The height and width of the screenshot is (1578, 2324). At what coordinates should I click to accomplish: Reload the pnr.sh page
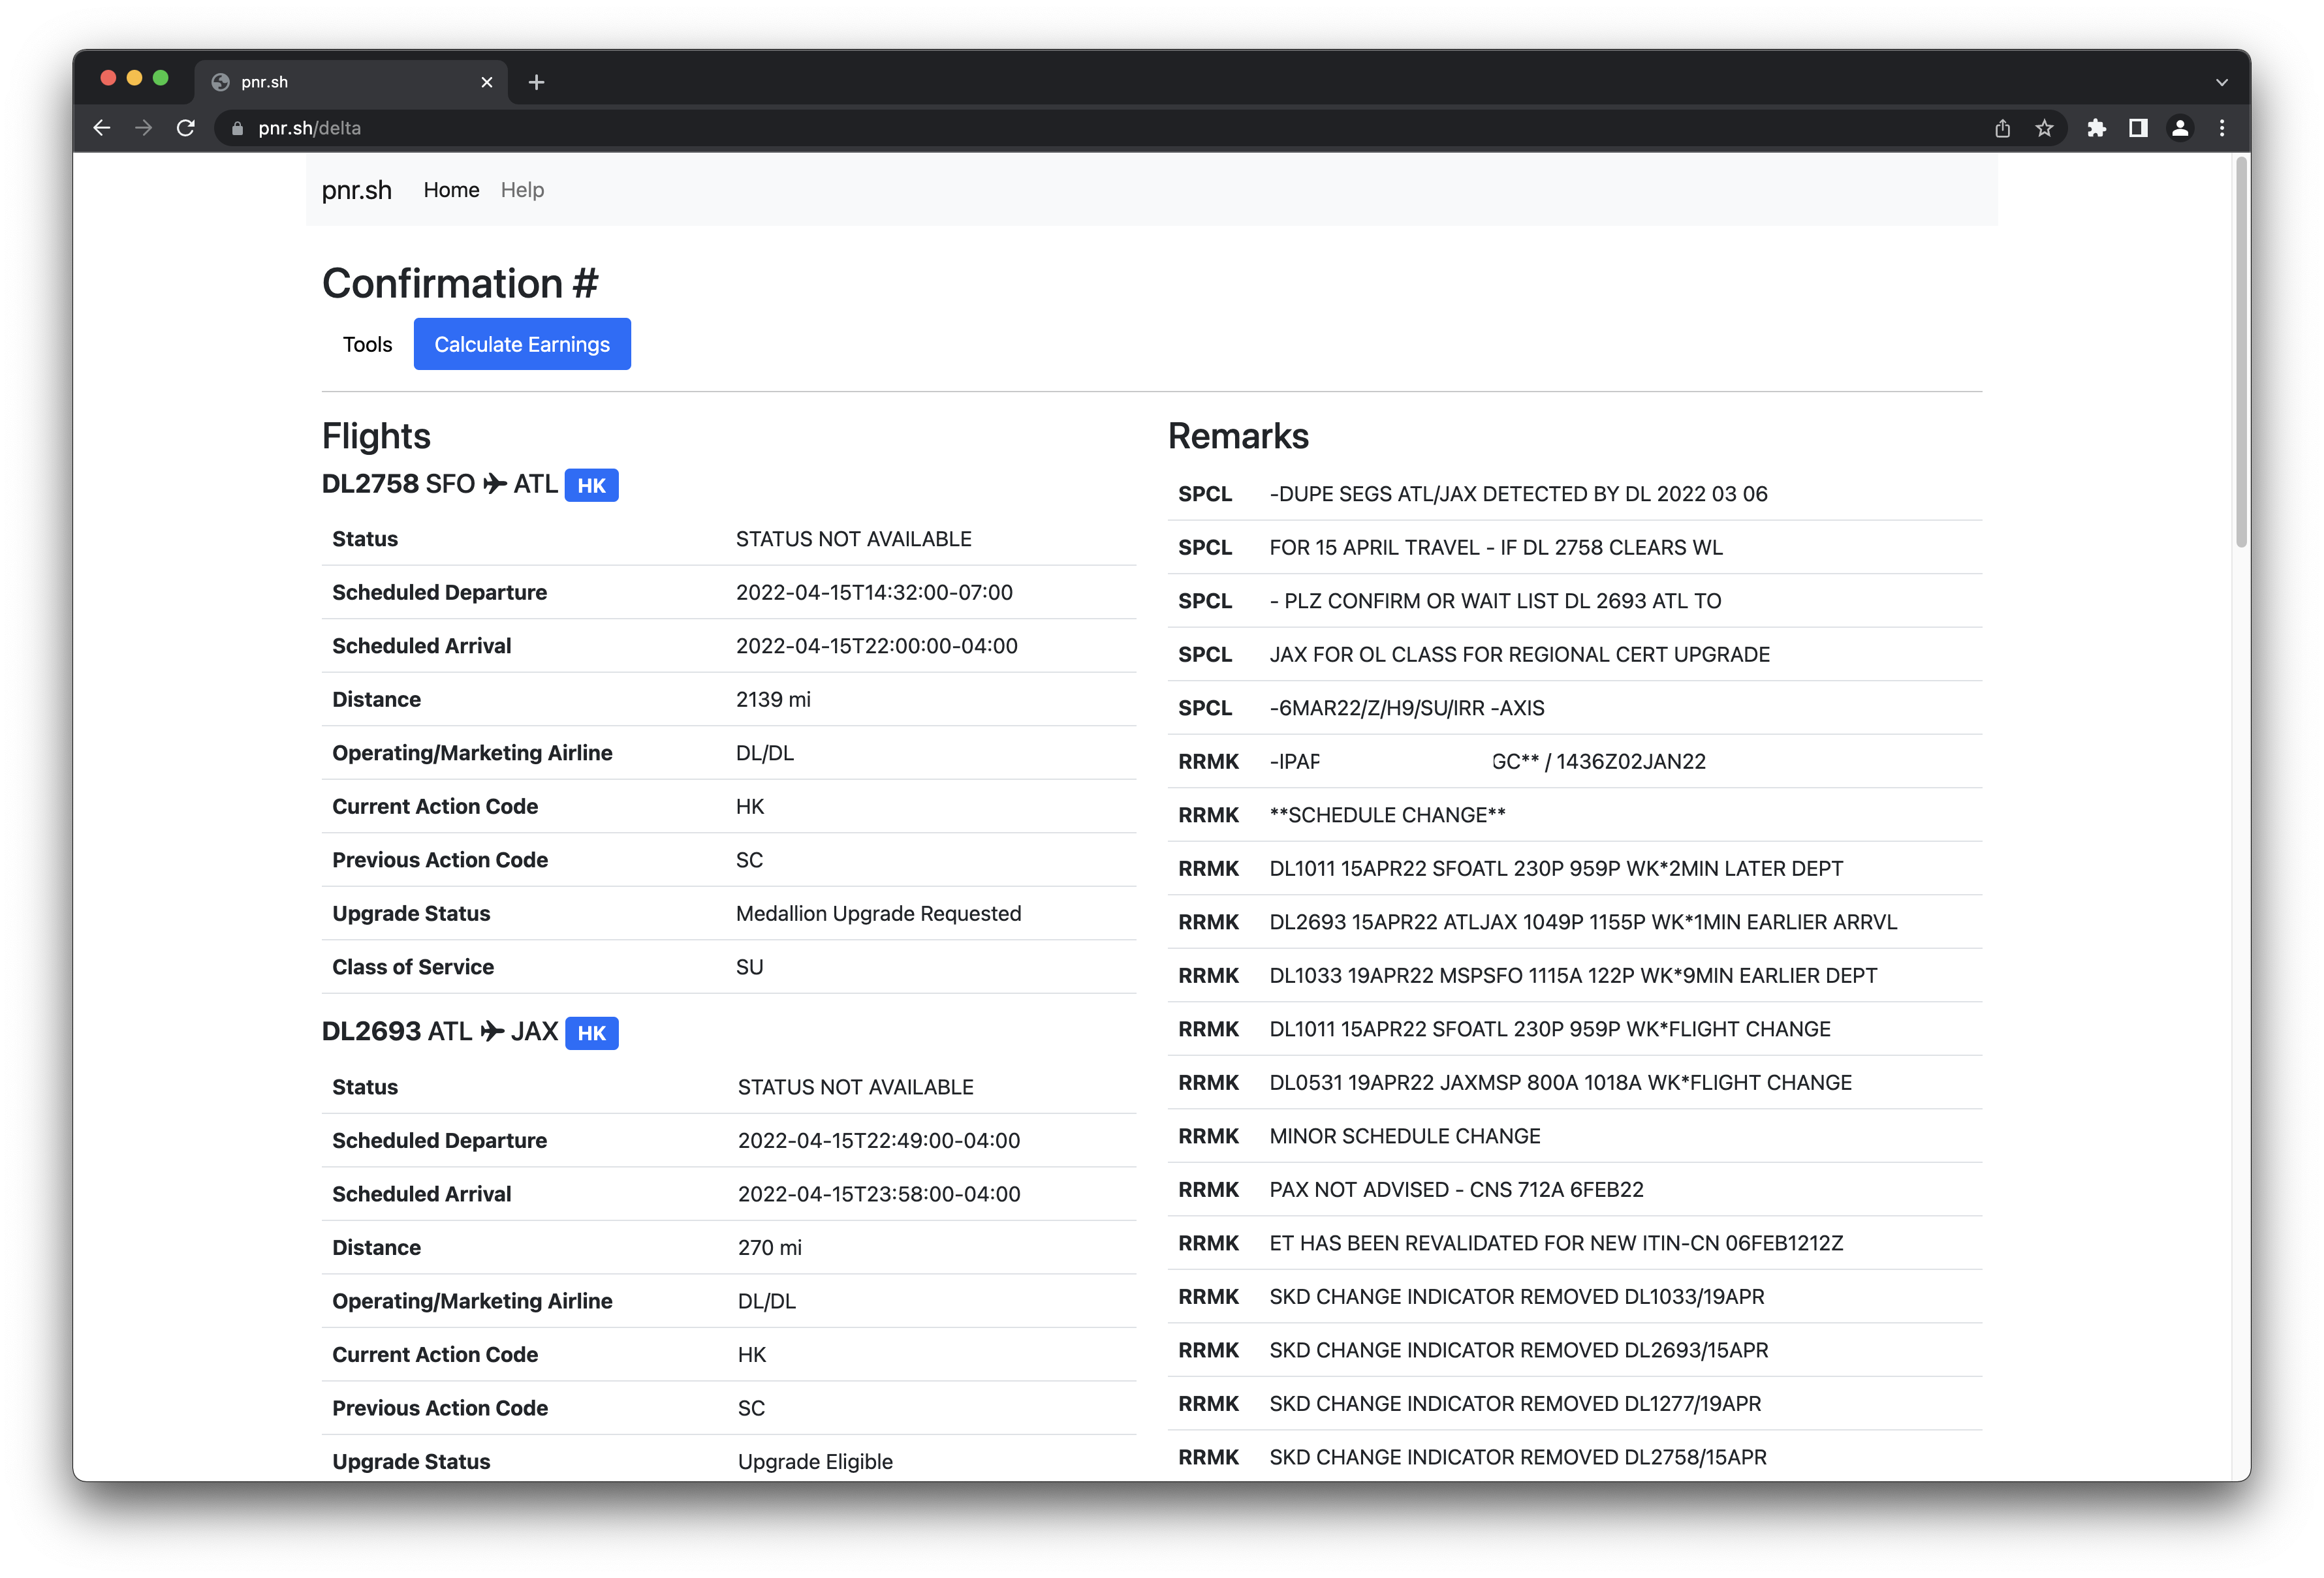[x=186, y=128]
